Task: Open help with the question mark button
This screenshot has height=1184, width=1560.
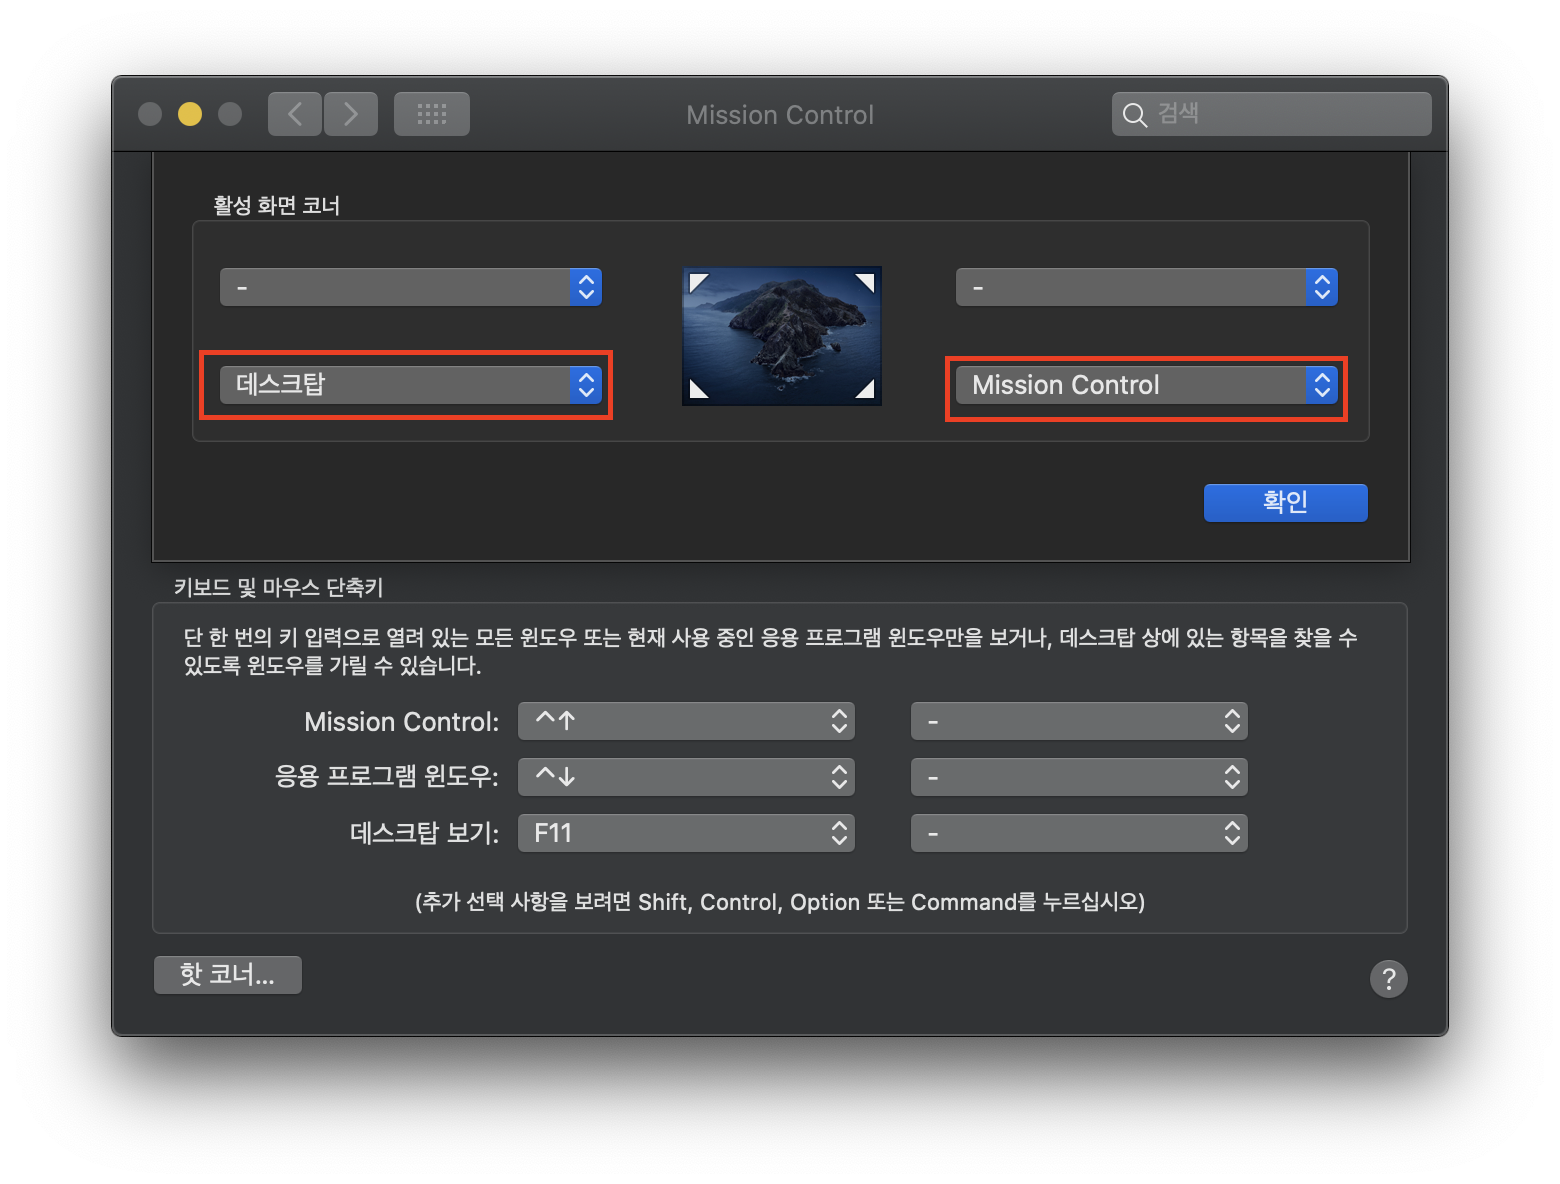Action: coord(1388,979)
